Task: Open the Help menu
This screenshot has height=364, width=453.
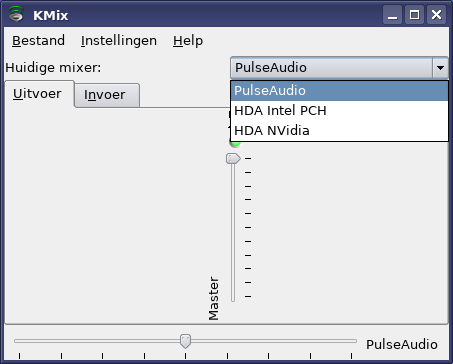Action: pyautogui.click(x=188, y=41)
